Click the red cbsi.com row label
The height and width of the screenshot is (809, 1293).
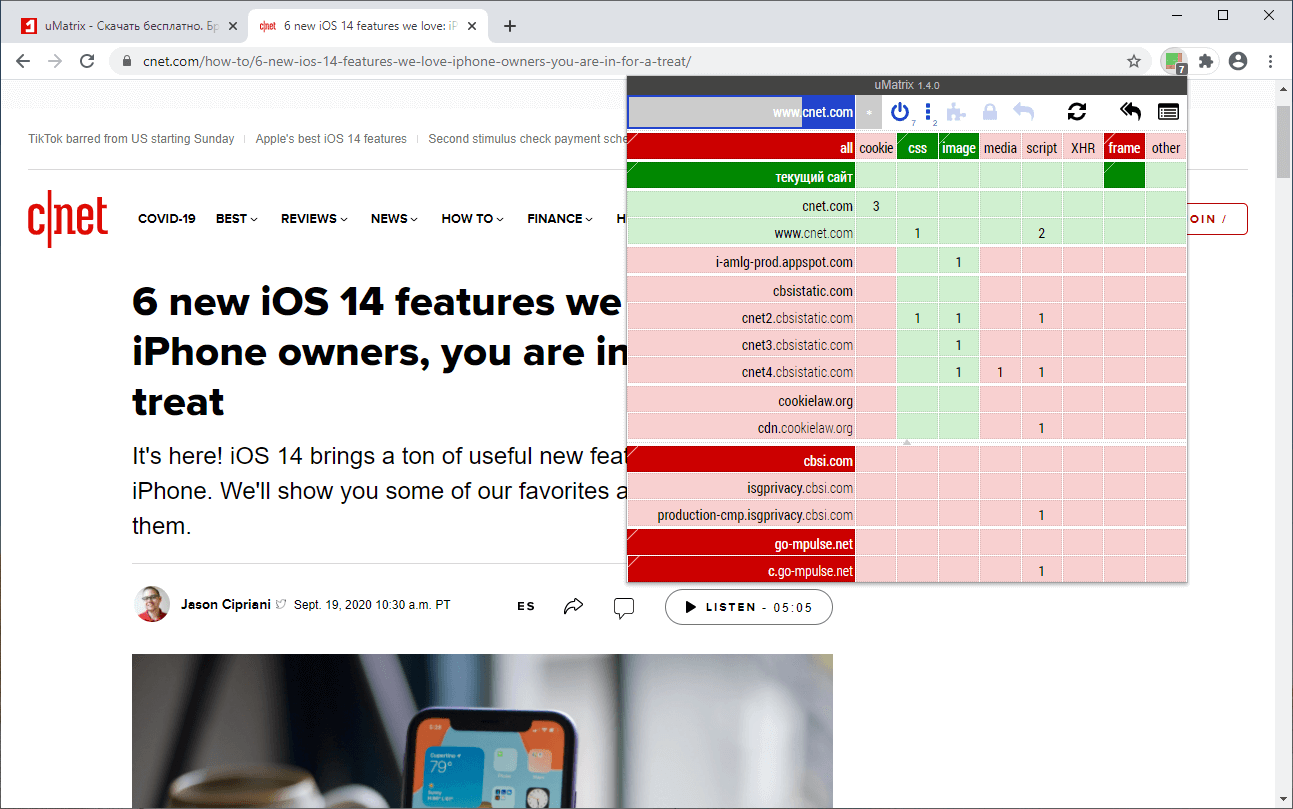click(741, 461)
